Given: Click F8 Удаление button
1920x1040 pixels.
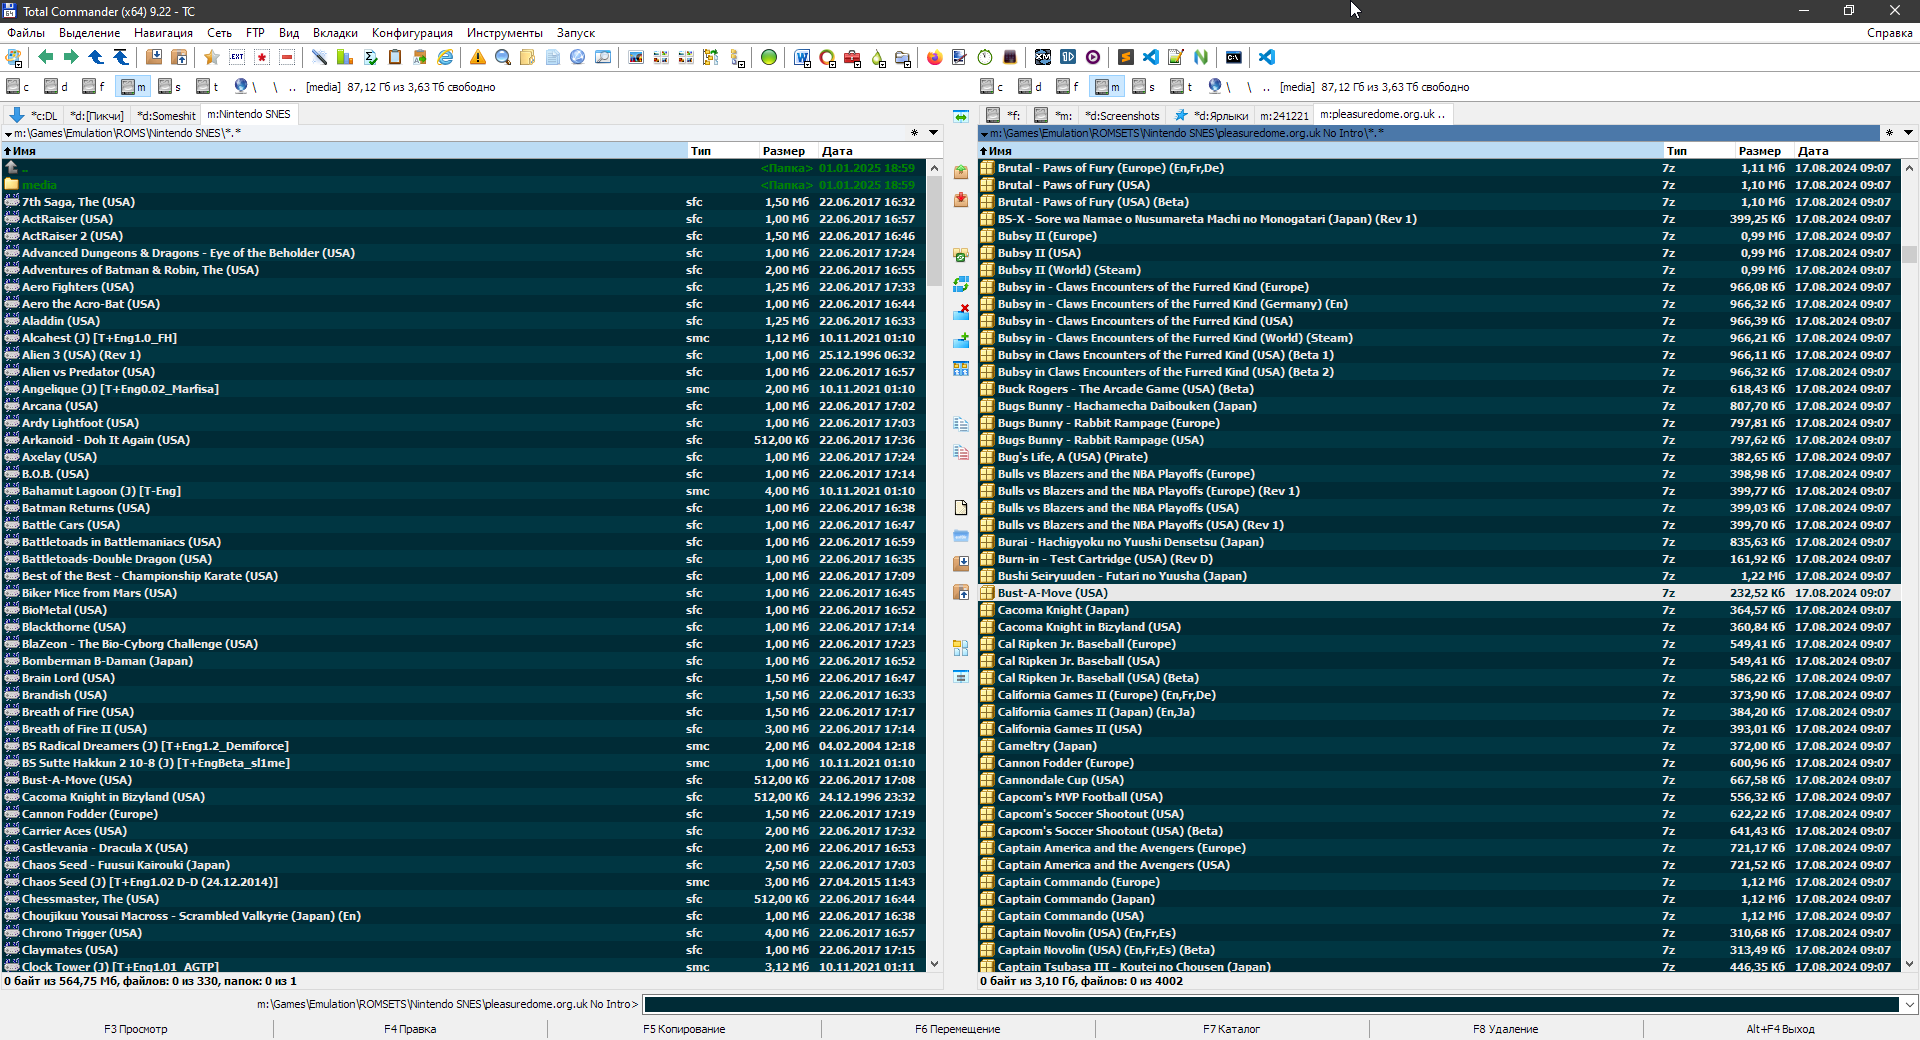Looking at the screenshot, I should (x=1505, y=1029).
